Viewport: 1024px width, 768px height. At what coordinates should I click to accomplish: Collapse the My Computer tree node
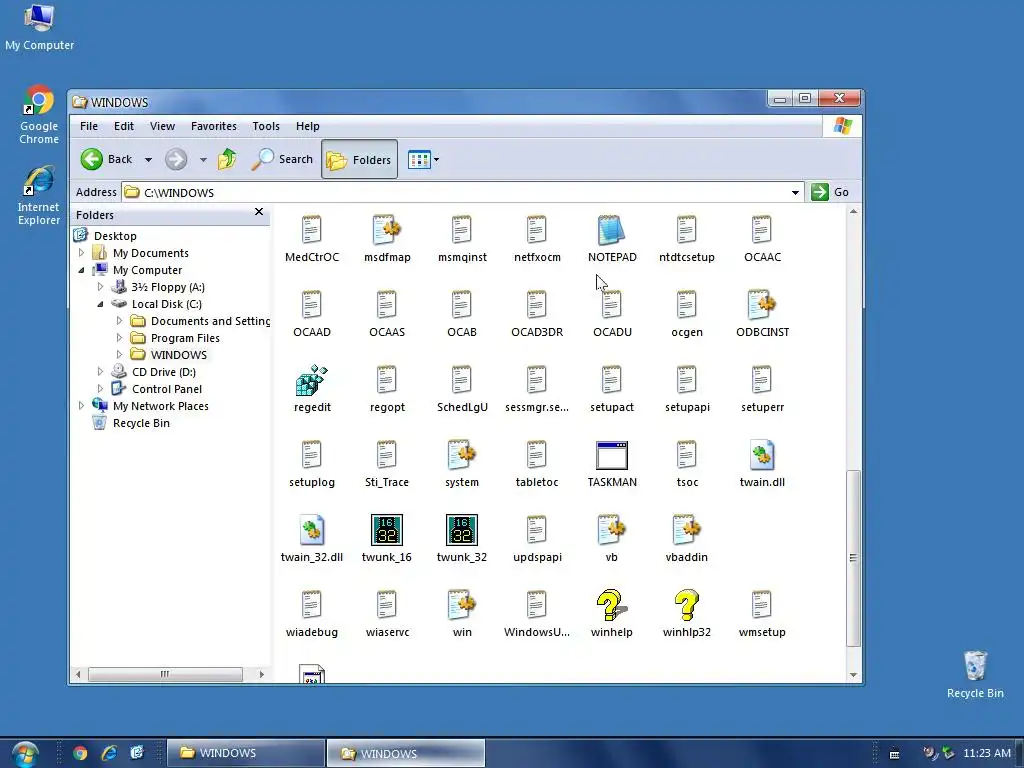[x=81, y=270]
